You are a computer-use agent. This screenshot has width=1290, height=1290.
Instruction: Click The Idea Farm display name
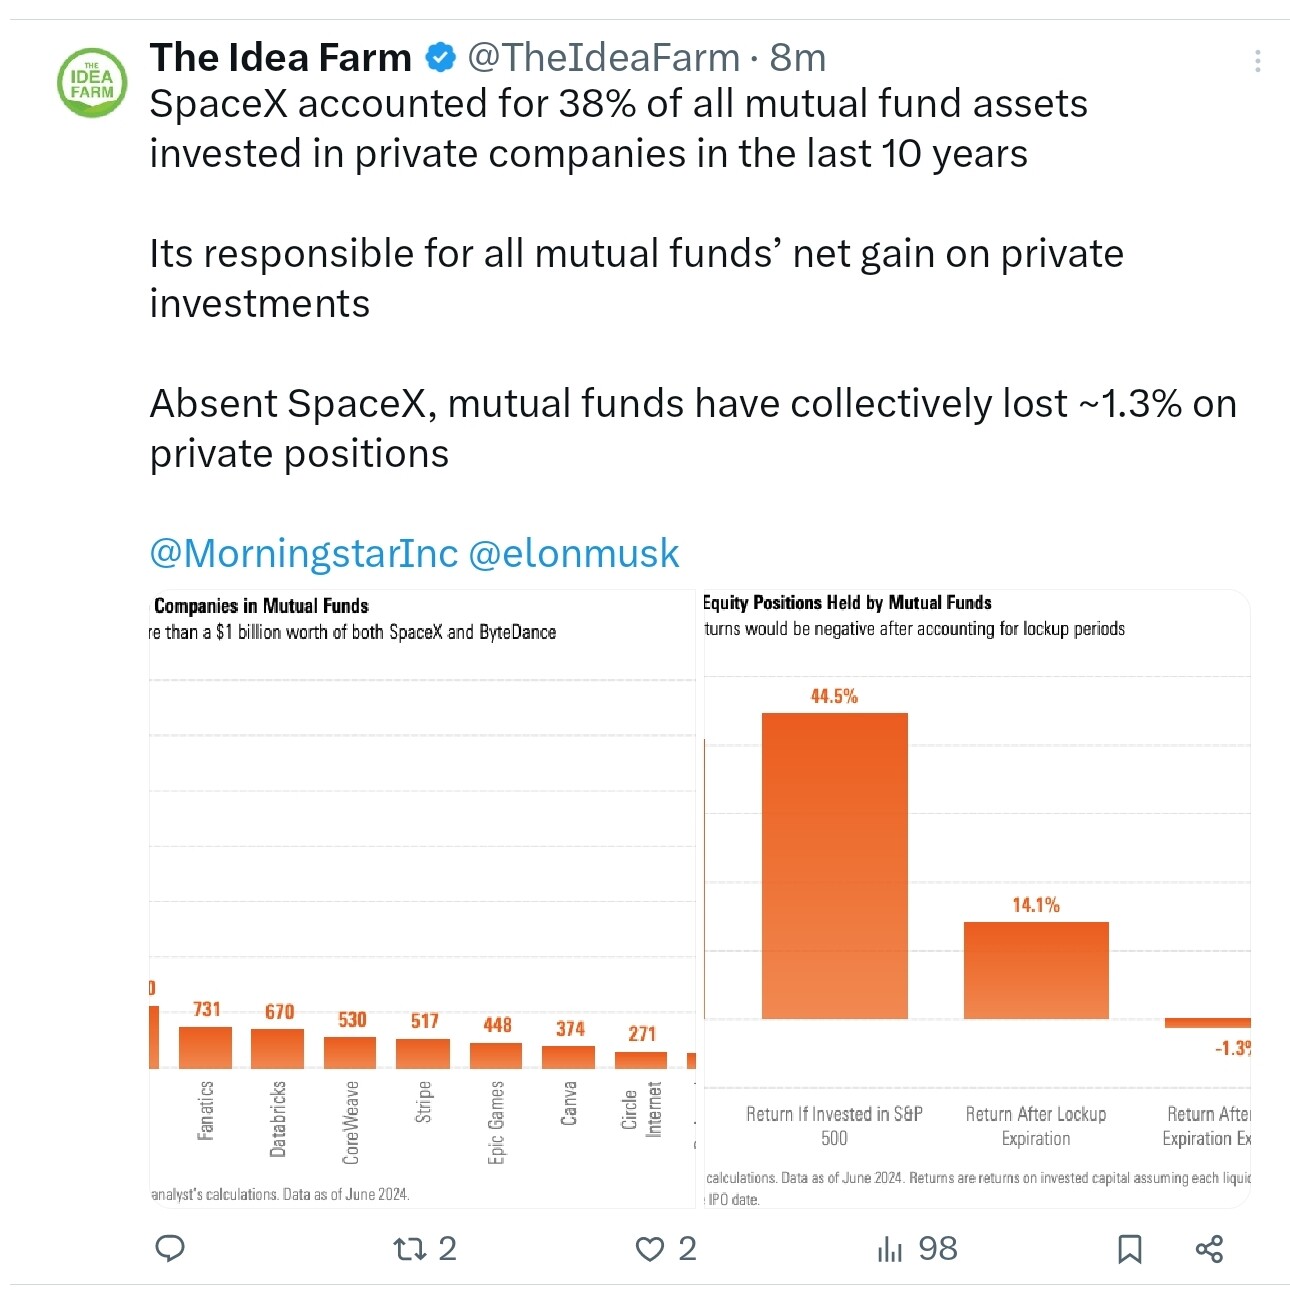[x=281, y=58]
